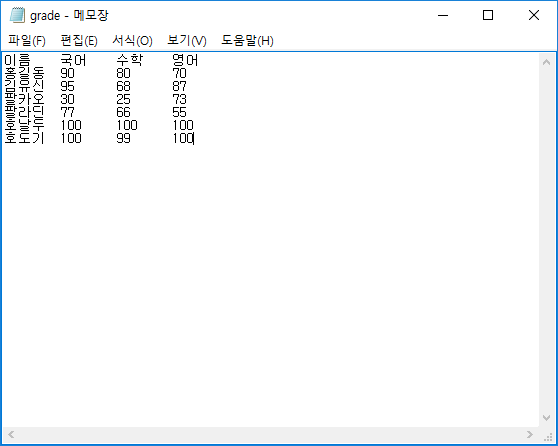Click 김유신's 수학 score 68
This screenshot has width=558, height=446.
coord(123,86)
